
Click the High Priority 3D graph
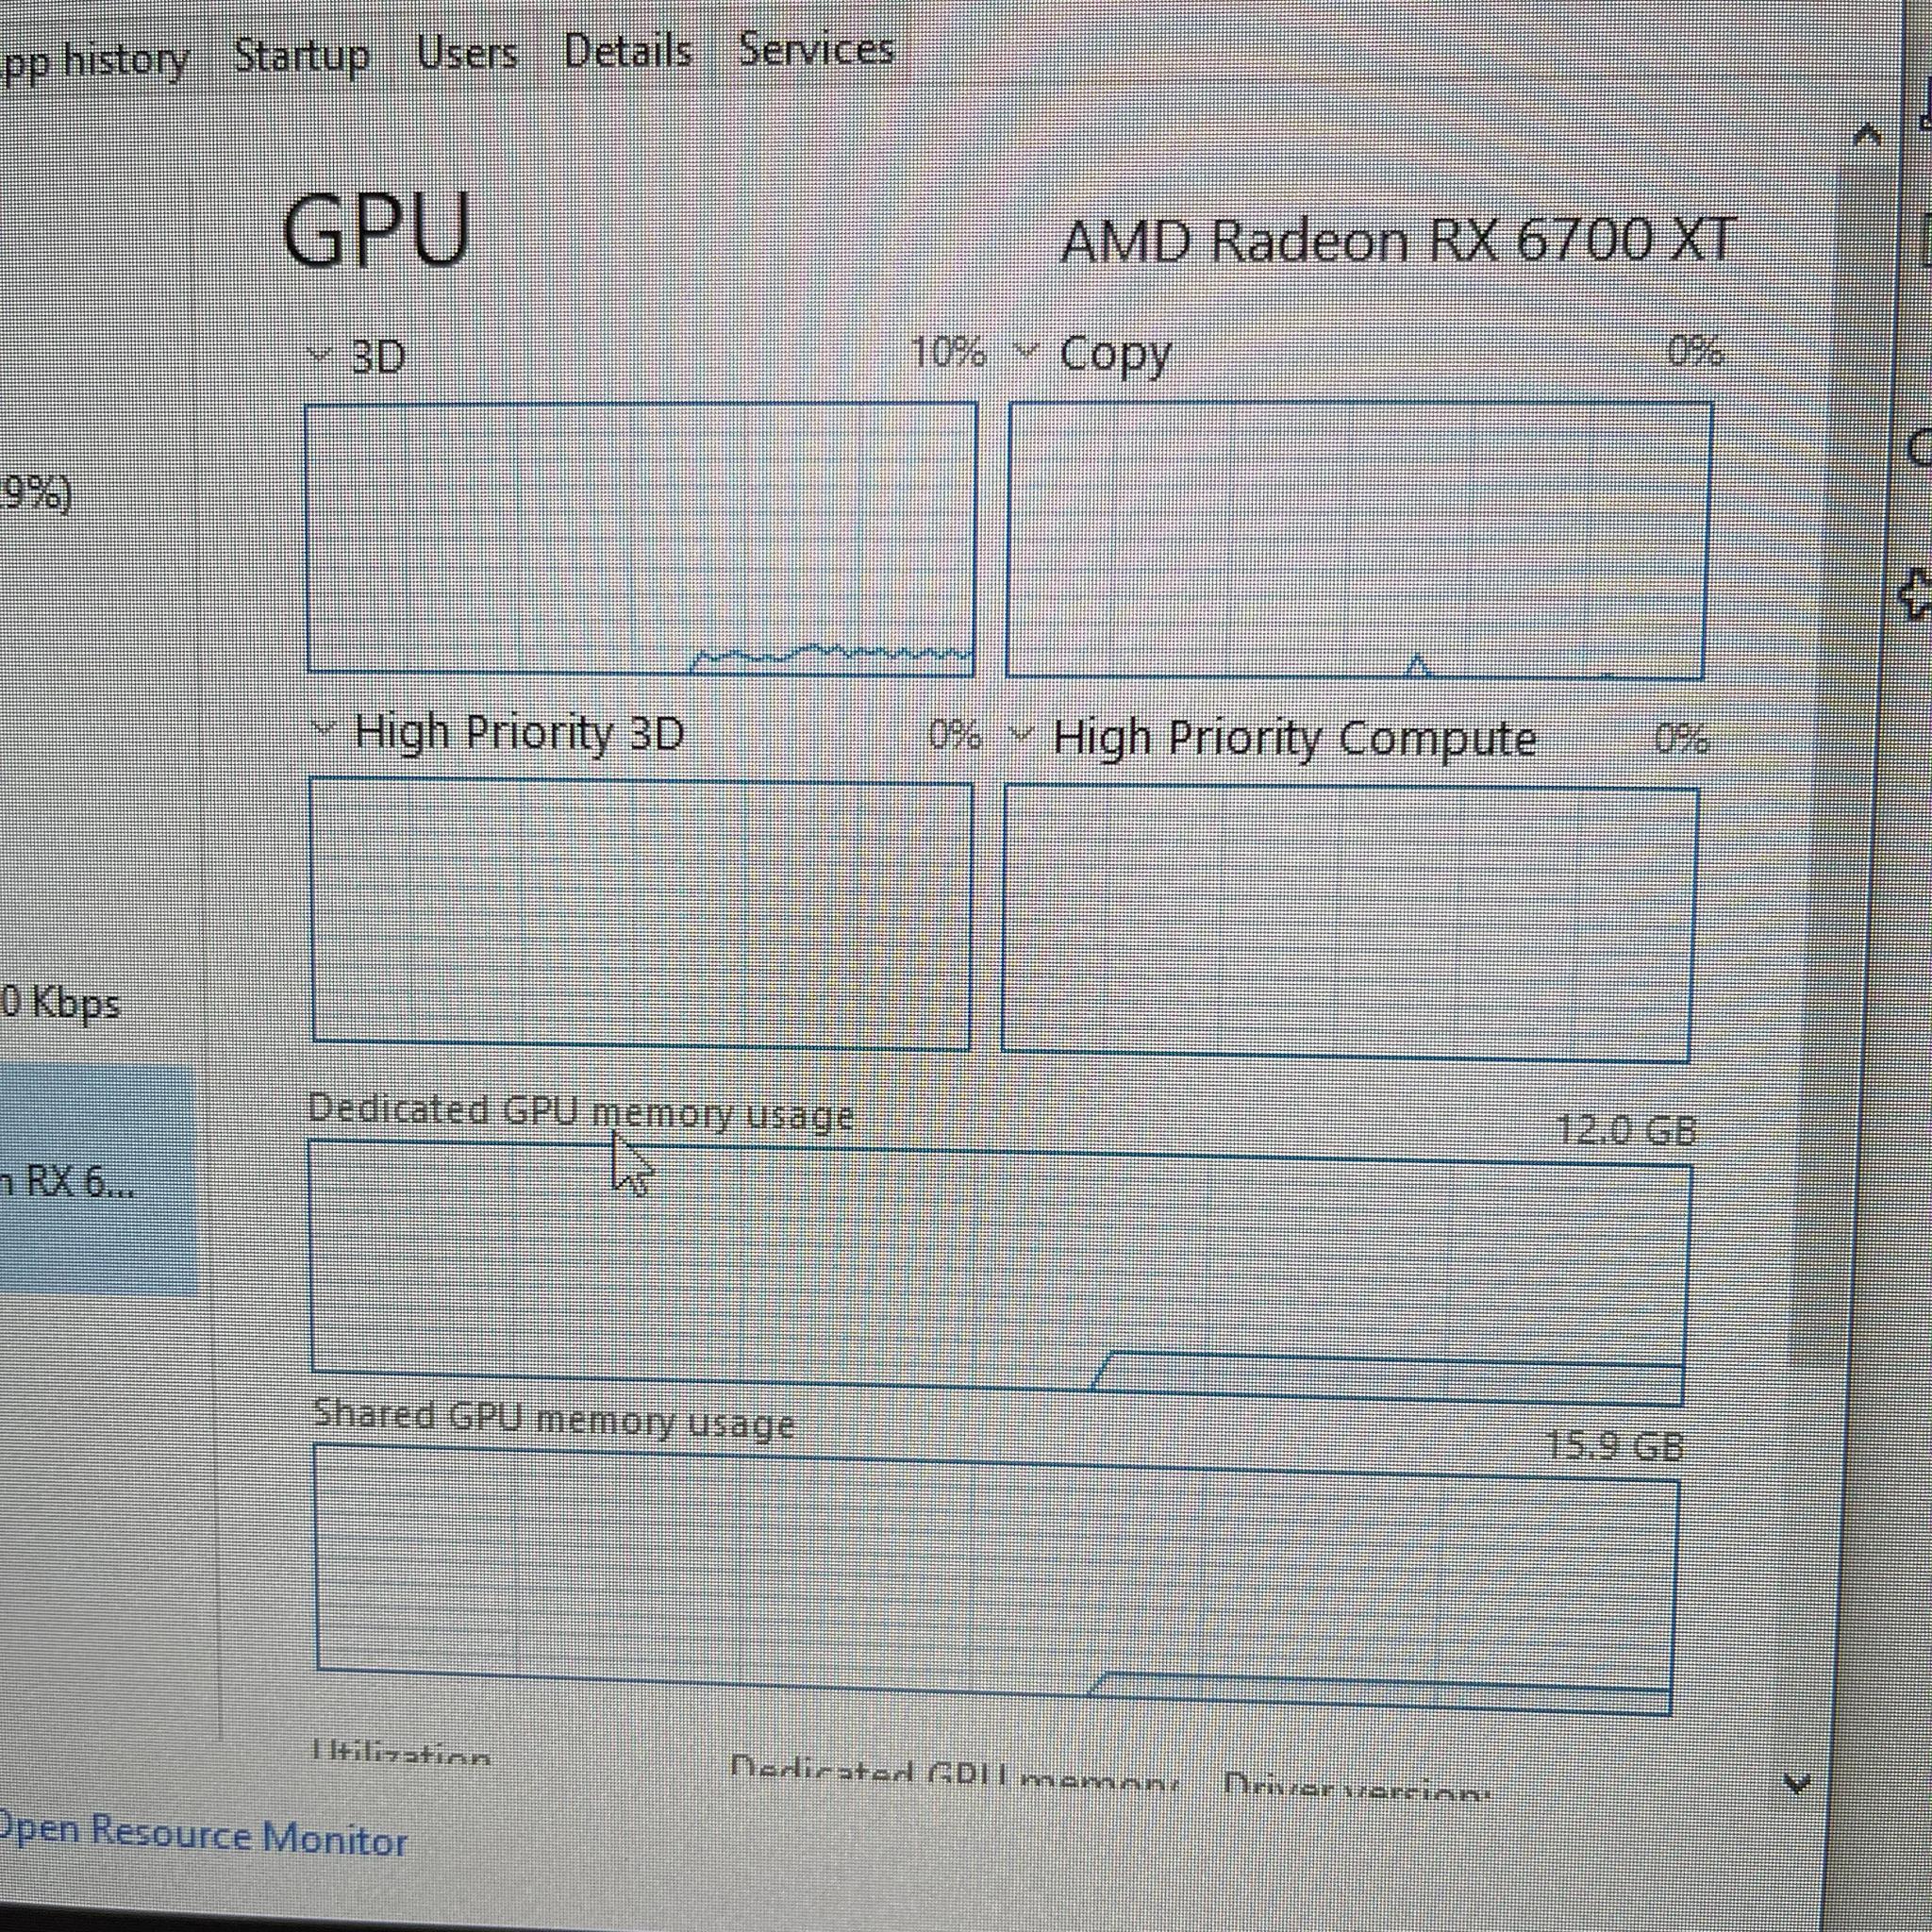tap(642, 915)
